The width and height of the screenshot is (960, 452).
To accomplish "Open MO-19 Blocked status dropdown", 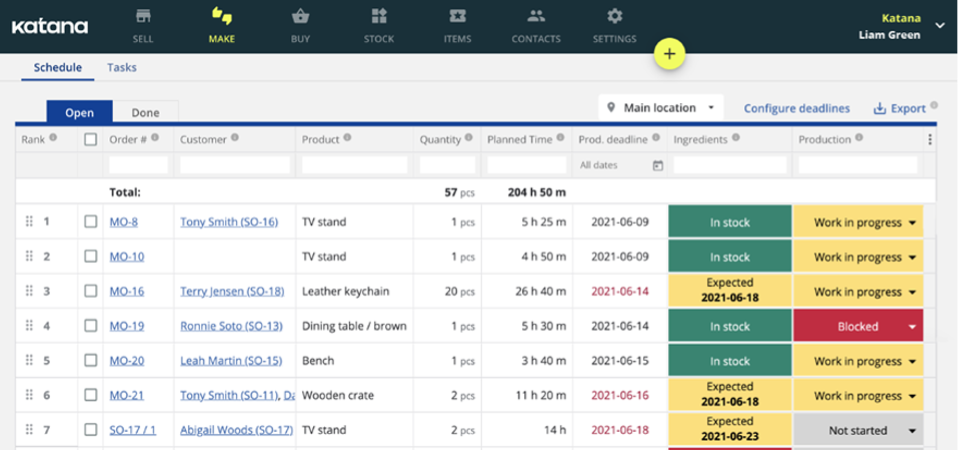I will pos(858,326).
